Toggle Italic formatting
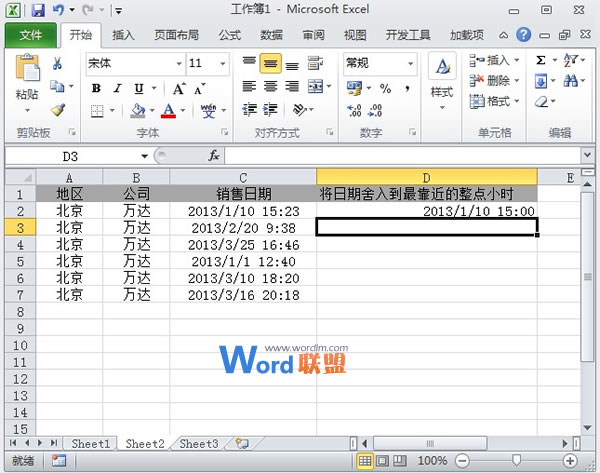This screenshot has height=473, width=600. coord(118,88)
